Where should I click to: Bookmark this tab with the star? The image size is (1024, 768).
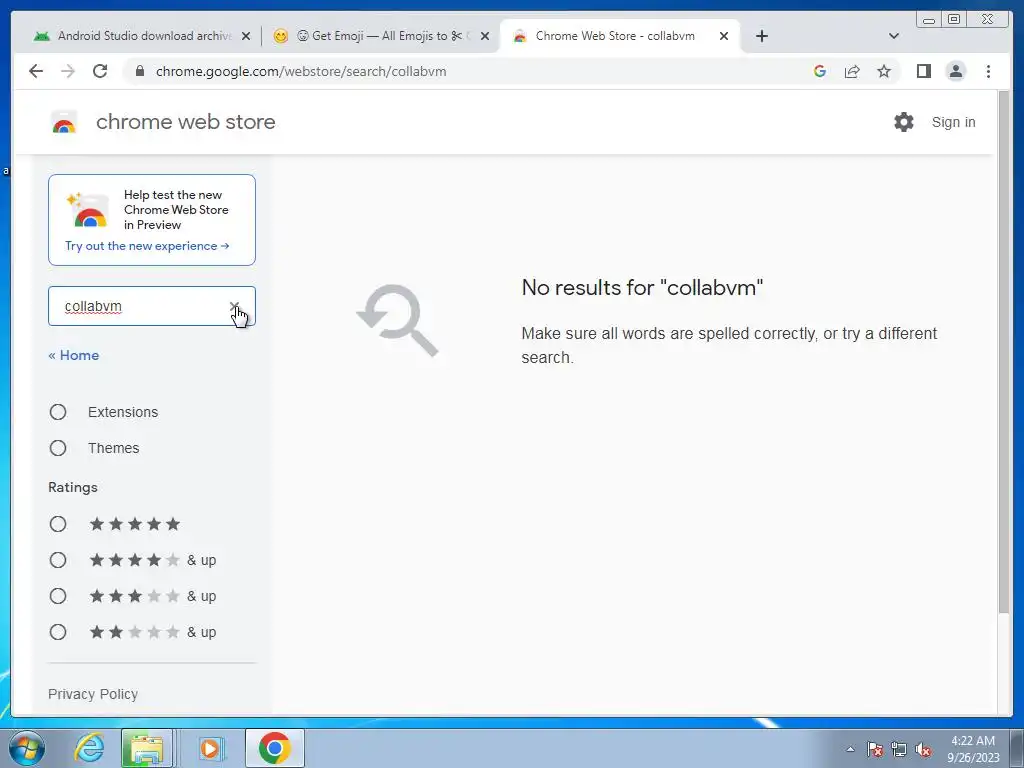coord(884,71)
